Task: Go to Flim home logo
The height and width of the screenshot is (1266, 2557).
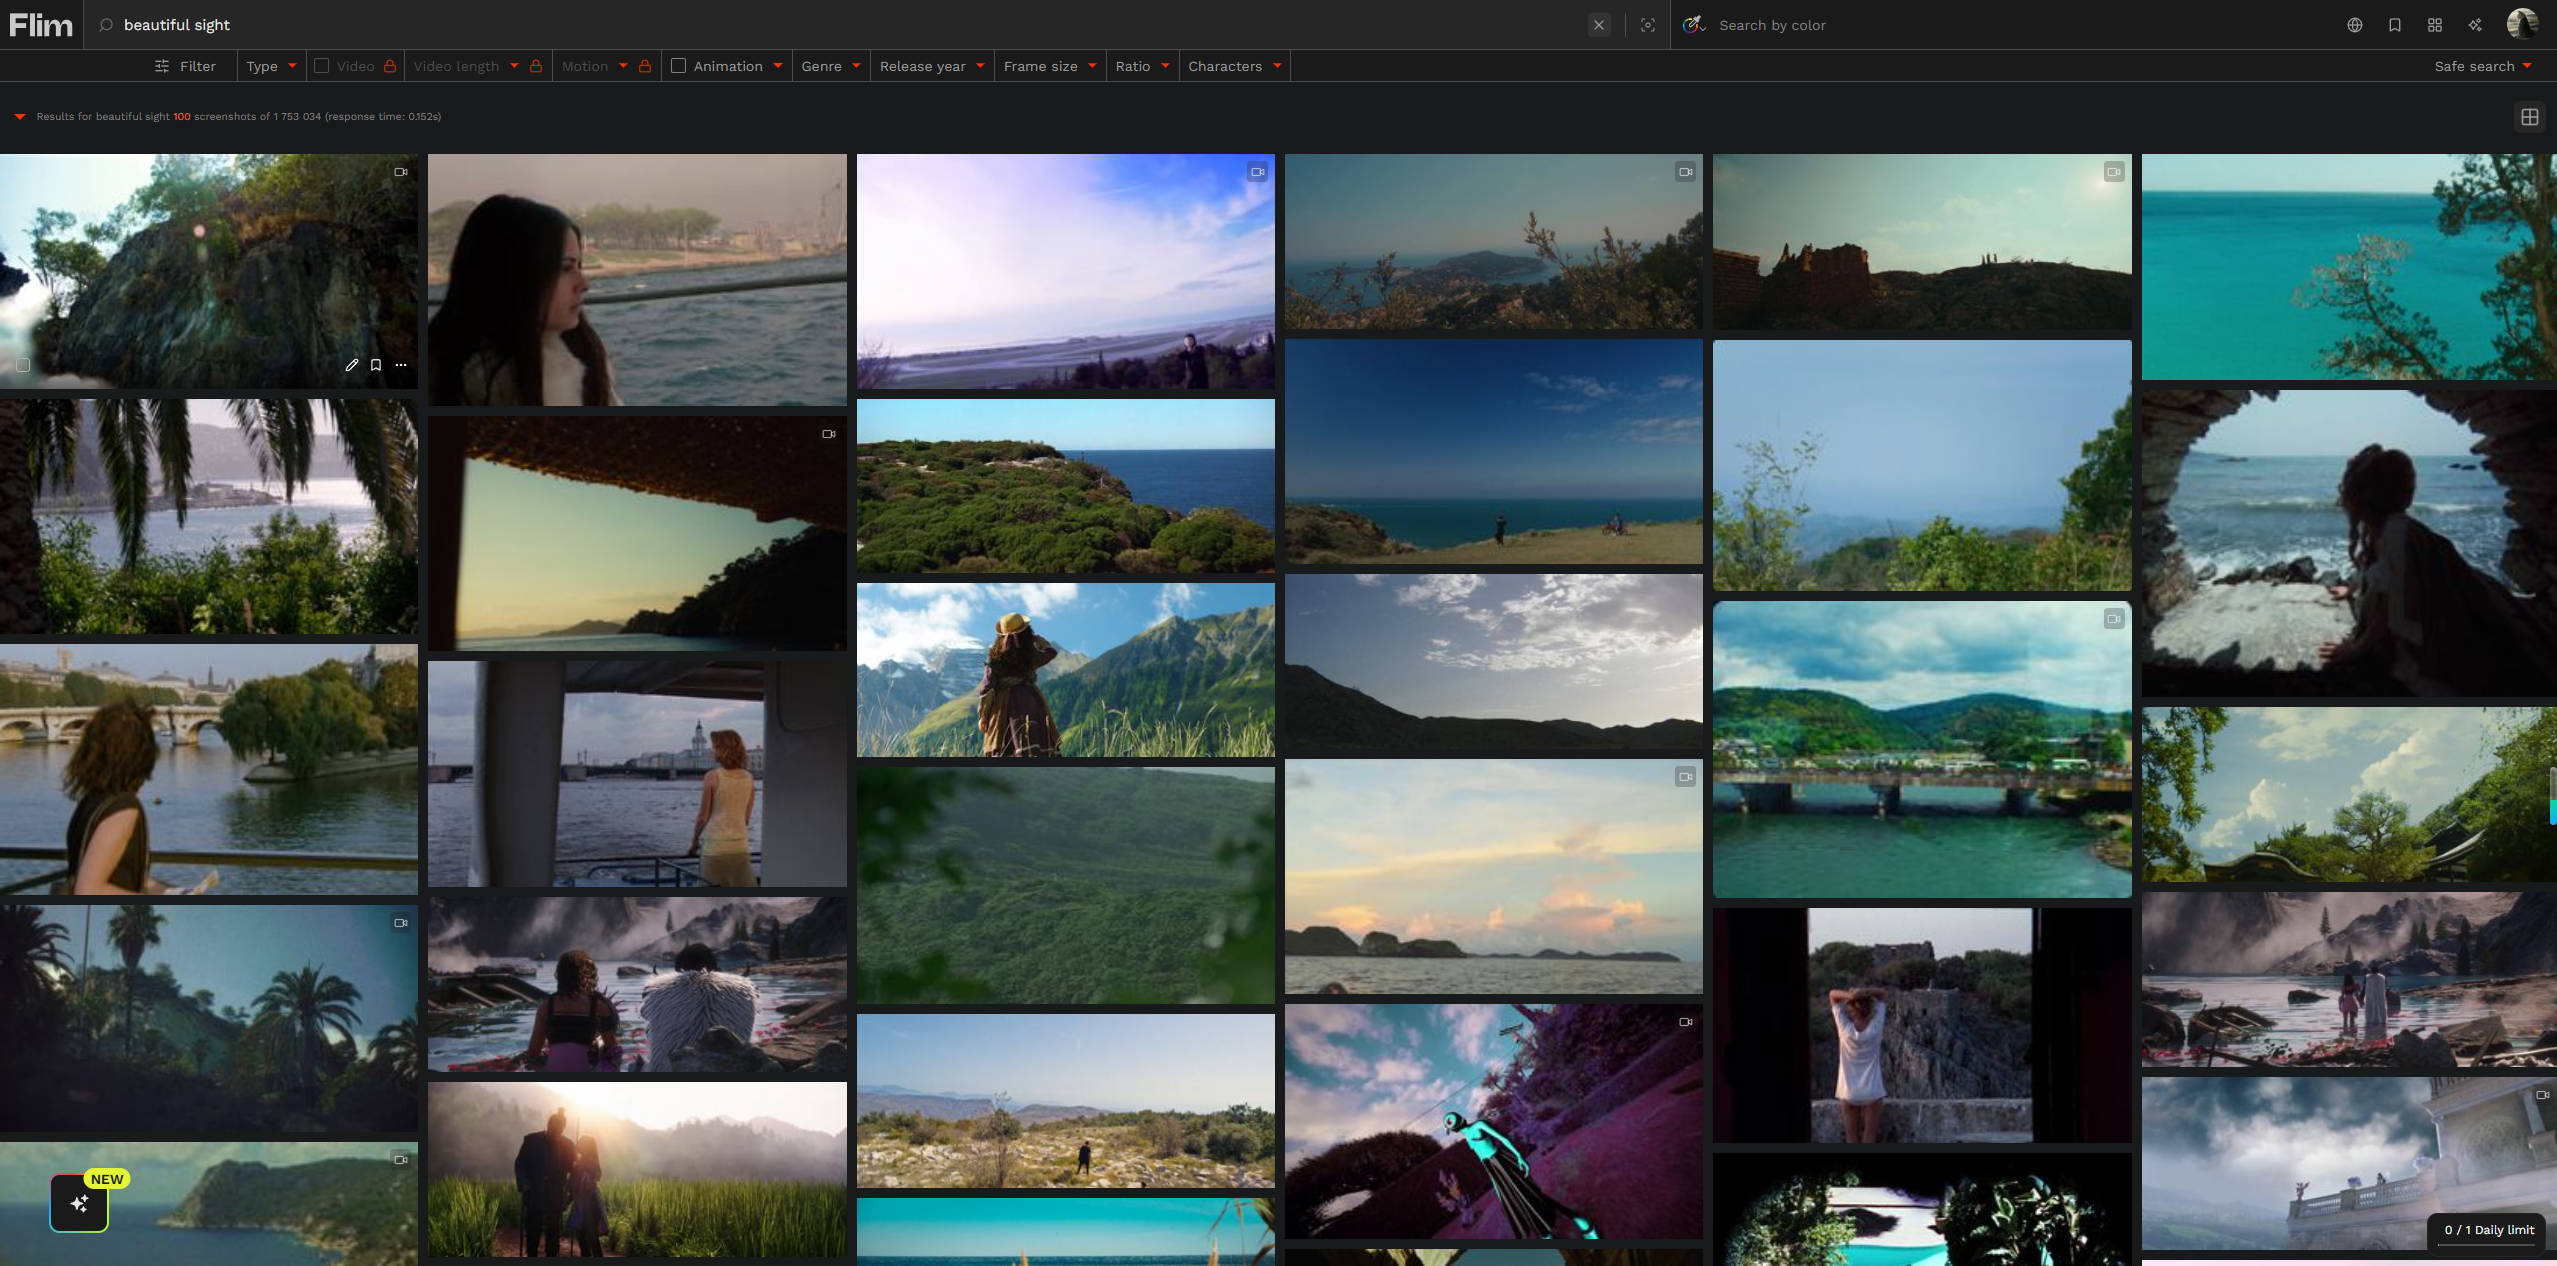Action: coord(41,25)
